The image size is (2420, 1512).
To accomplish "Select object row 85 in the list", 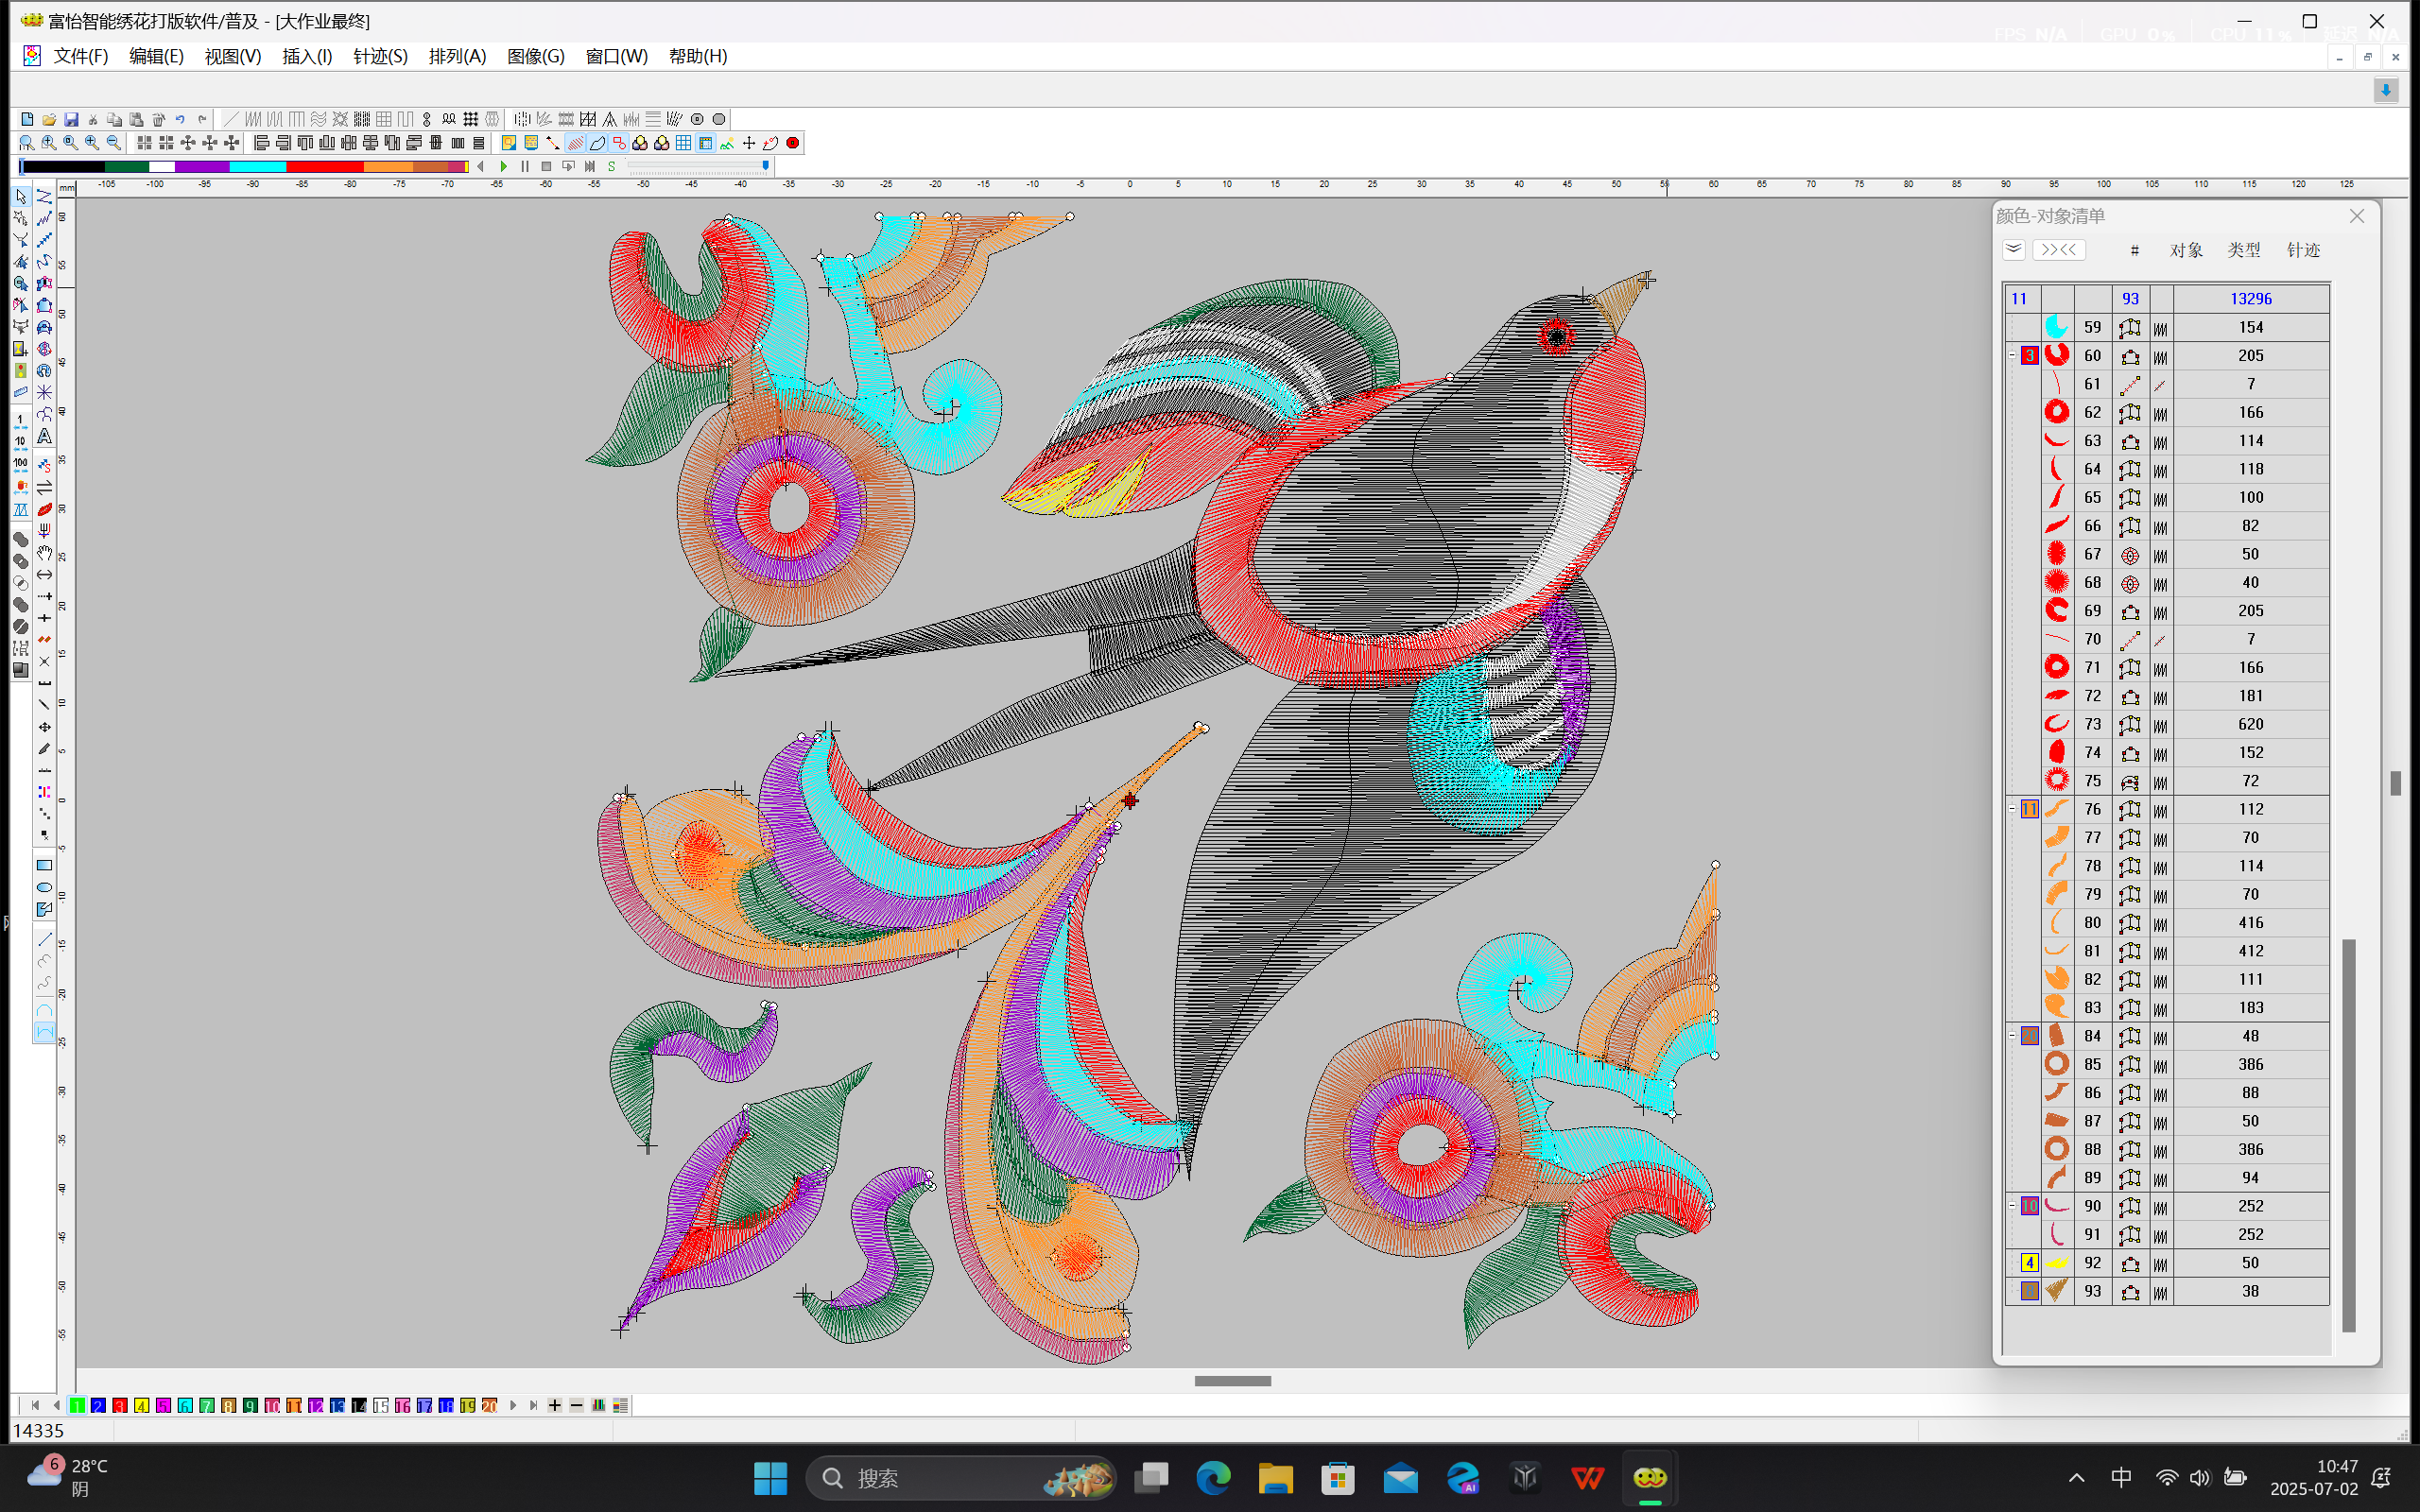I will (x=2167, y=1064).
